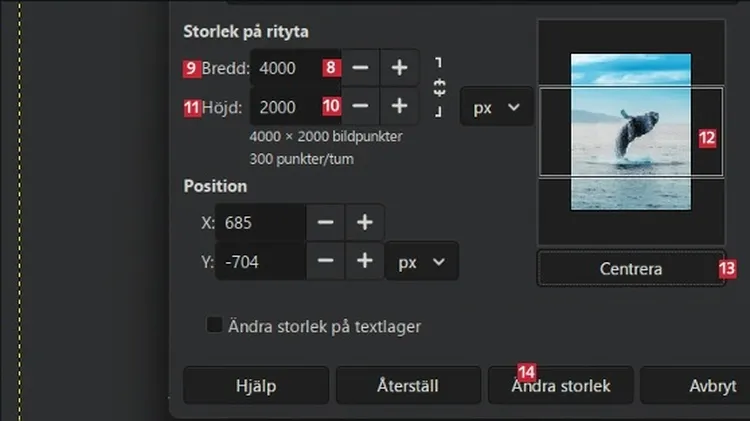This screenshot has width=750, height=421.
Task: Increase canvas height with plus button
Action: tap(399, 105)
